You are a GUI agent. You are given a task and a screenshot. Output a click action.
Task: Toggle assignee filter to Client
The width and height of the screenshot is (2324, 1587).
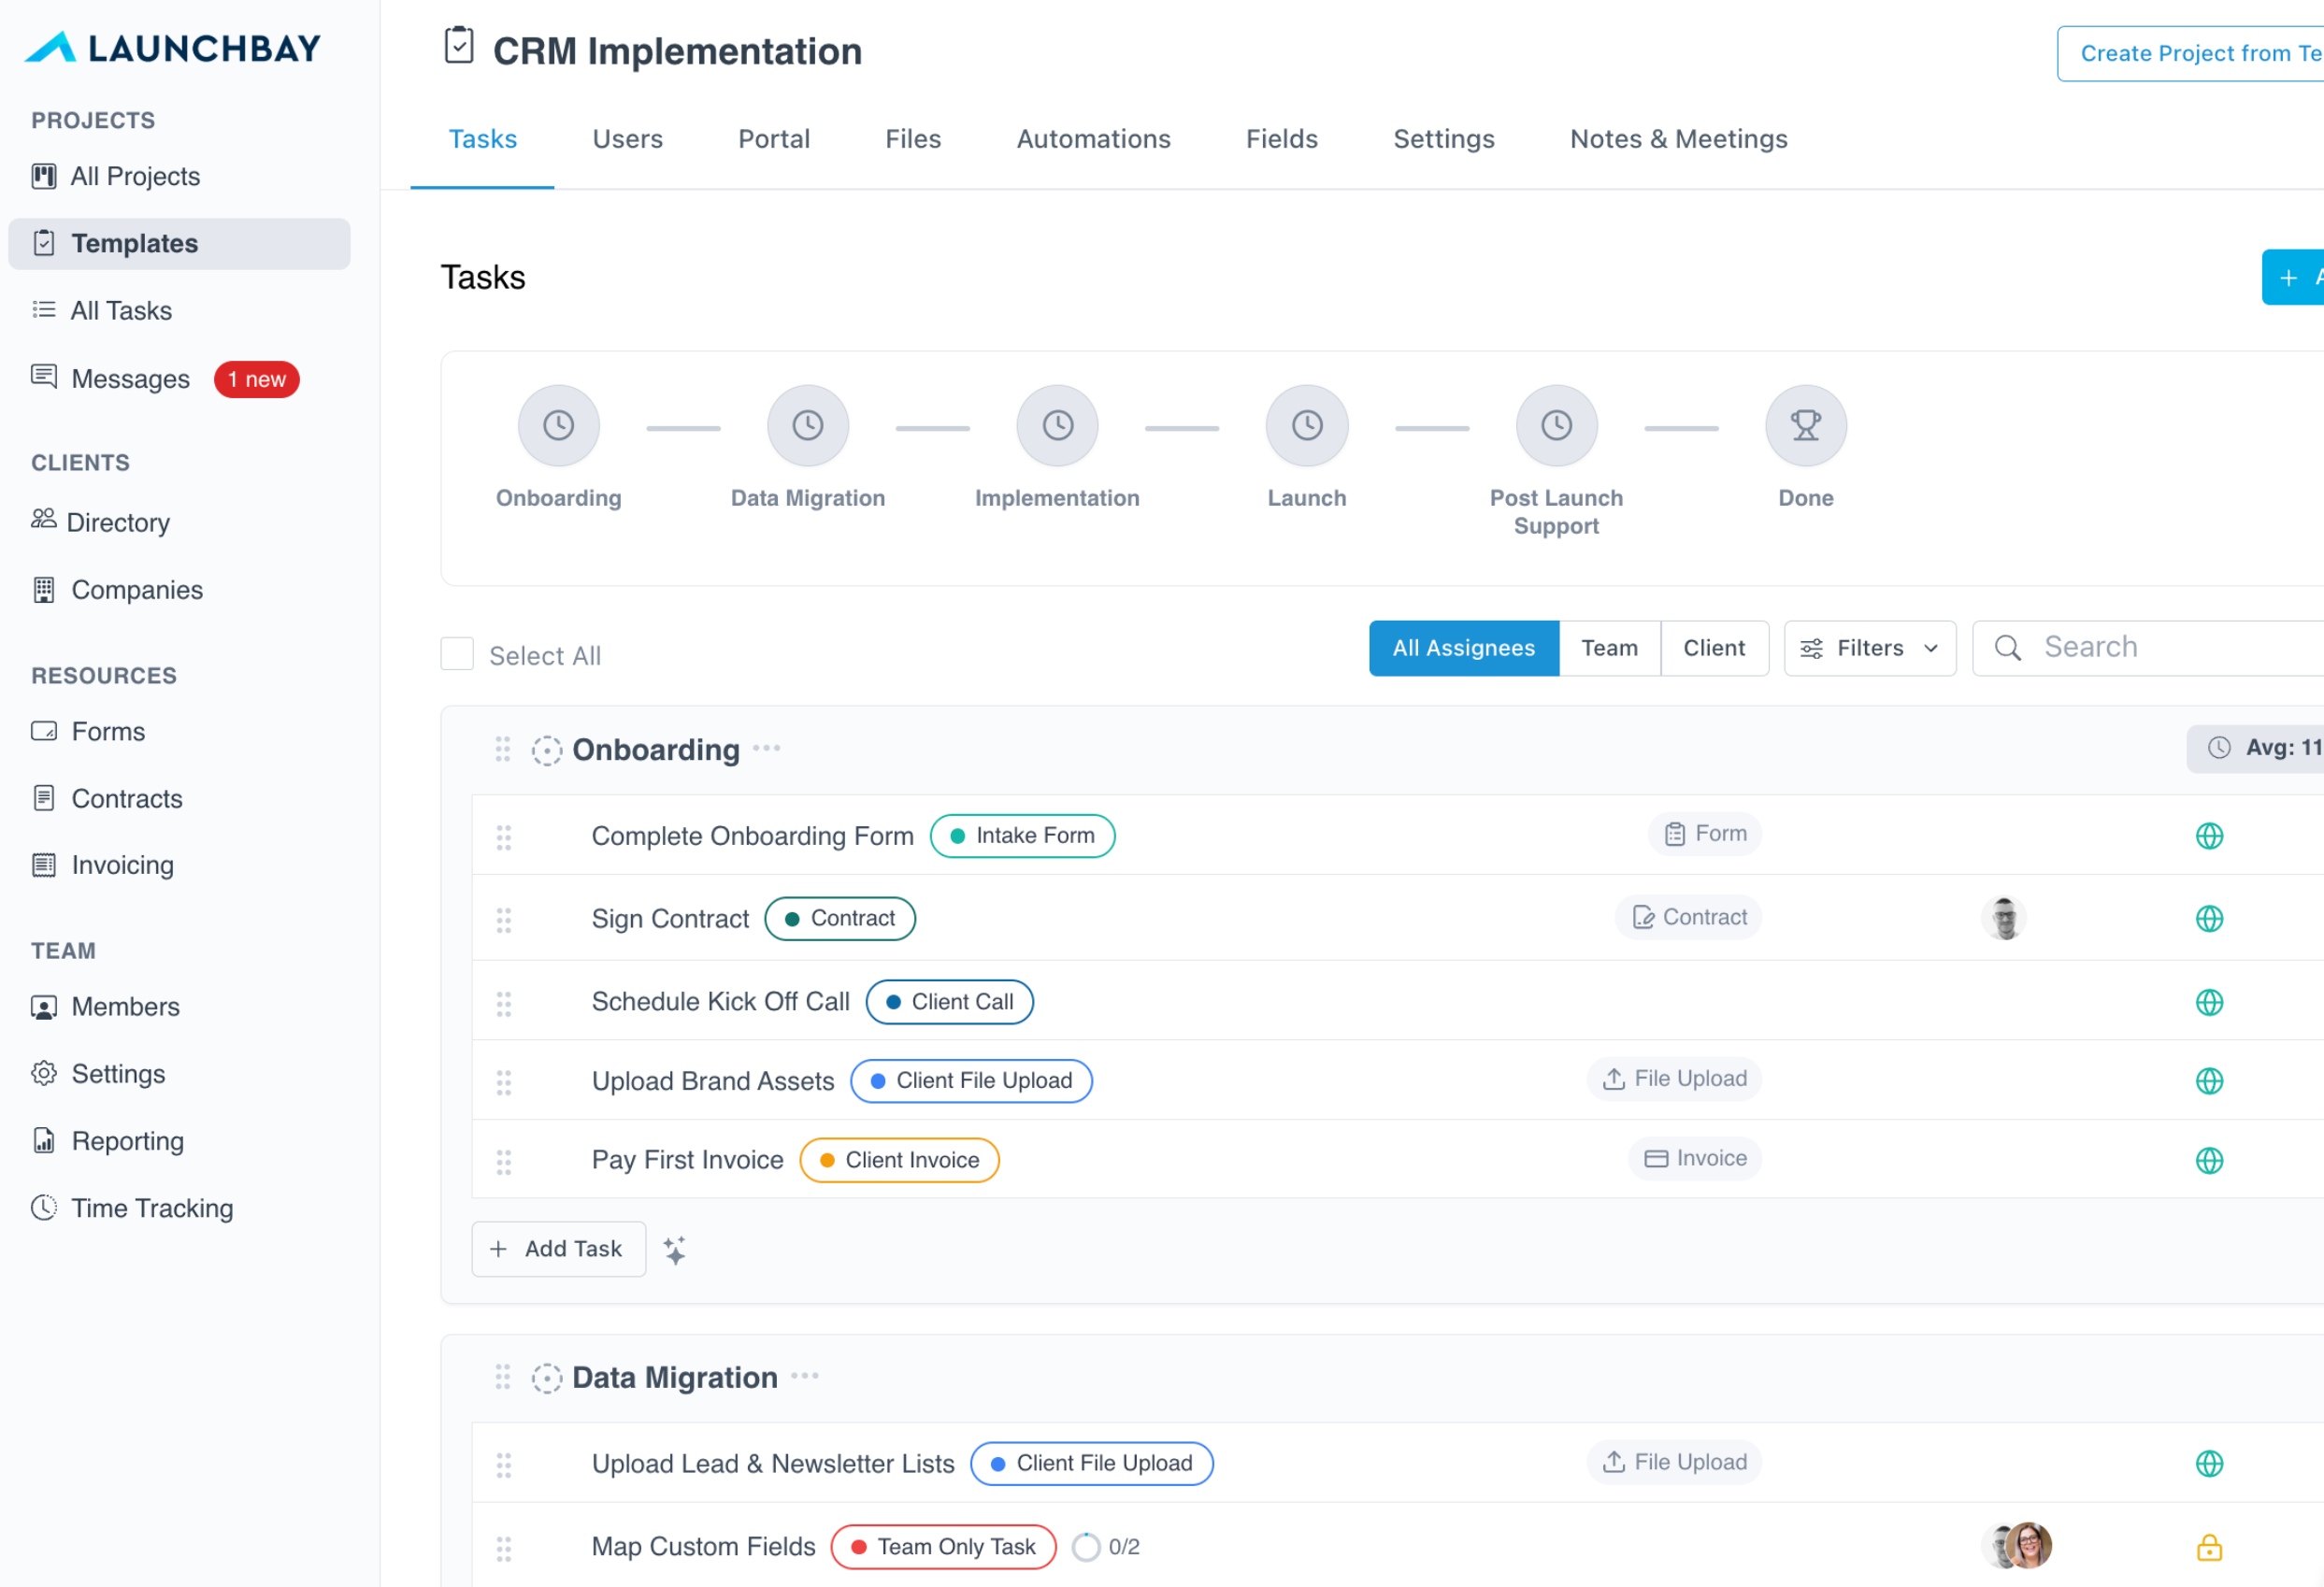click(1713, 648)
